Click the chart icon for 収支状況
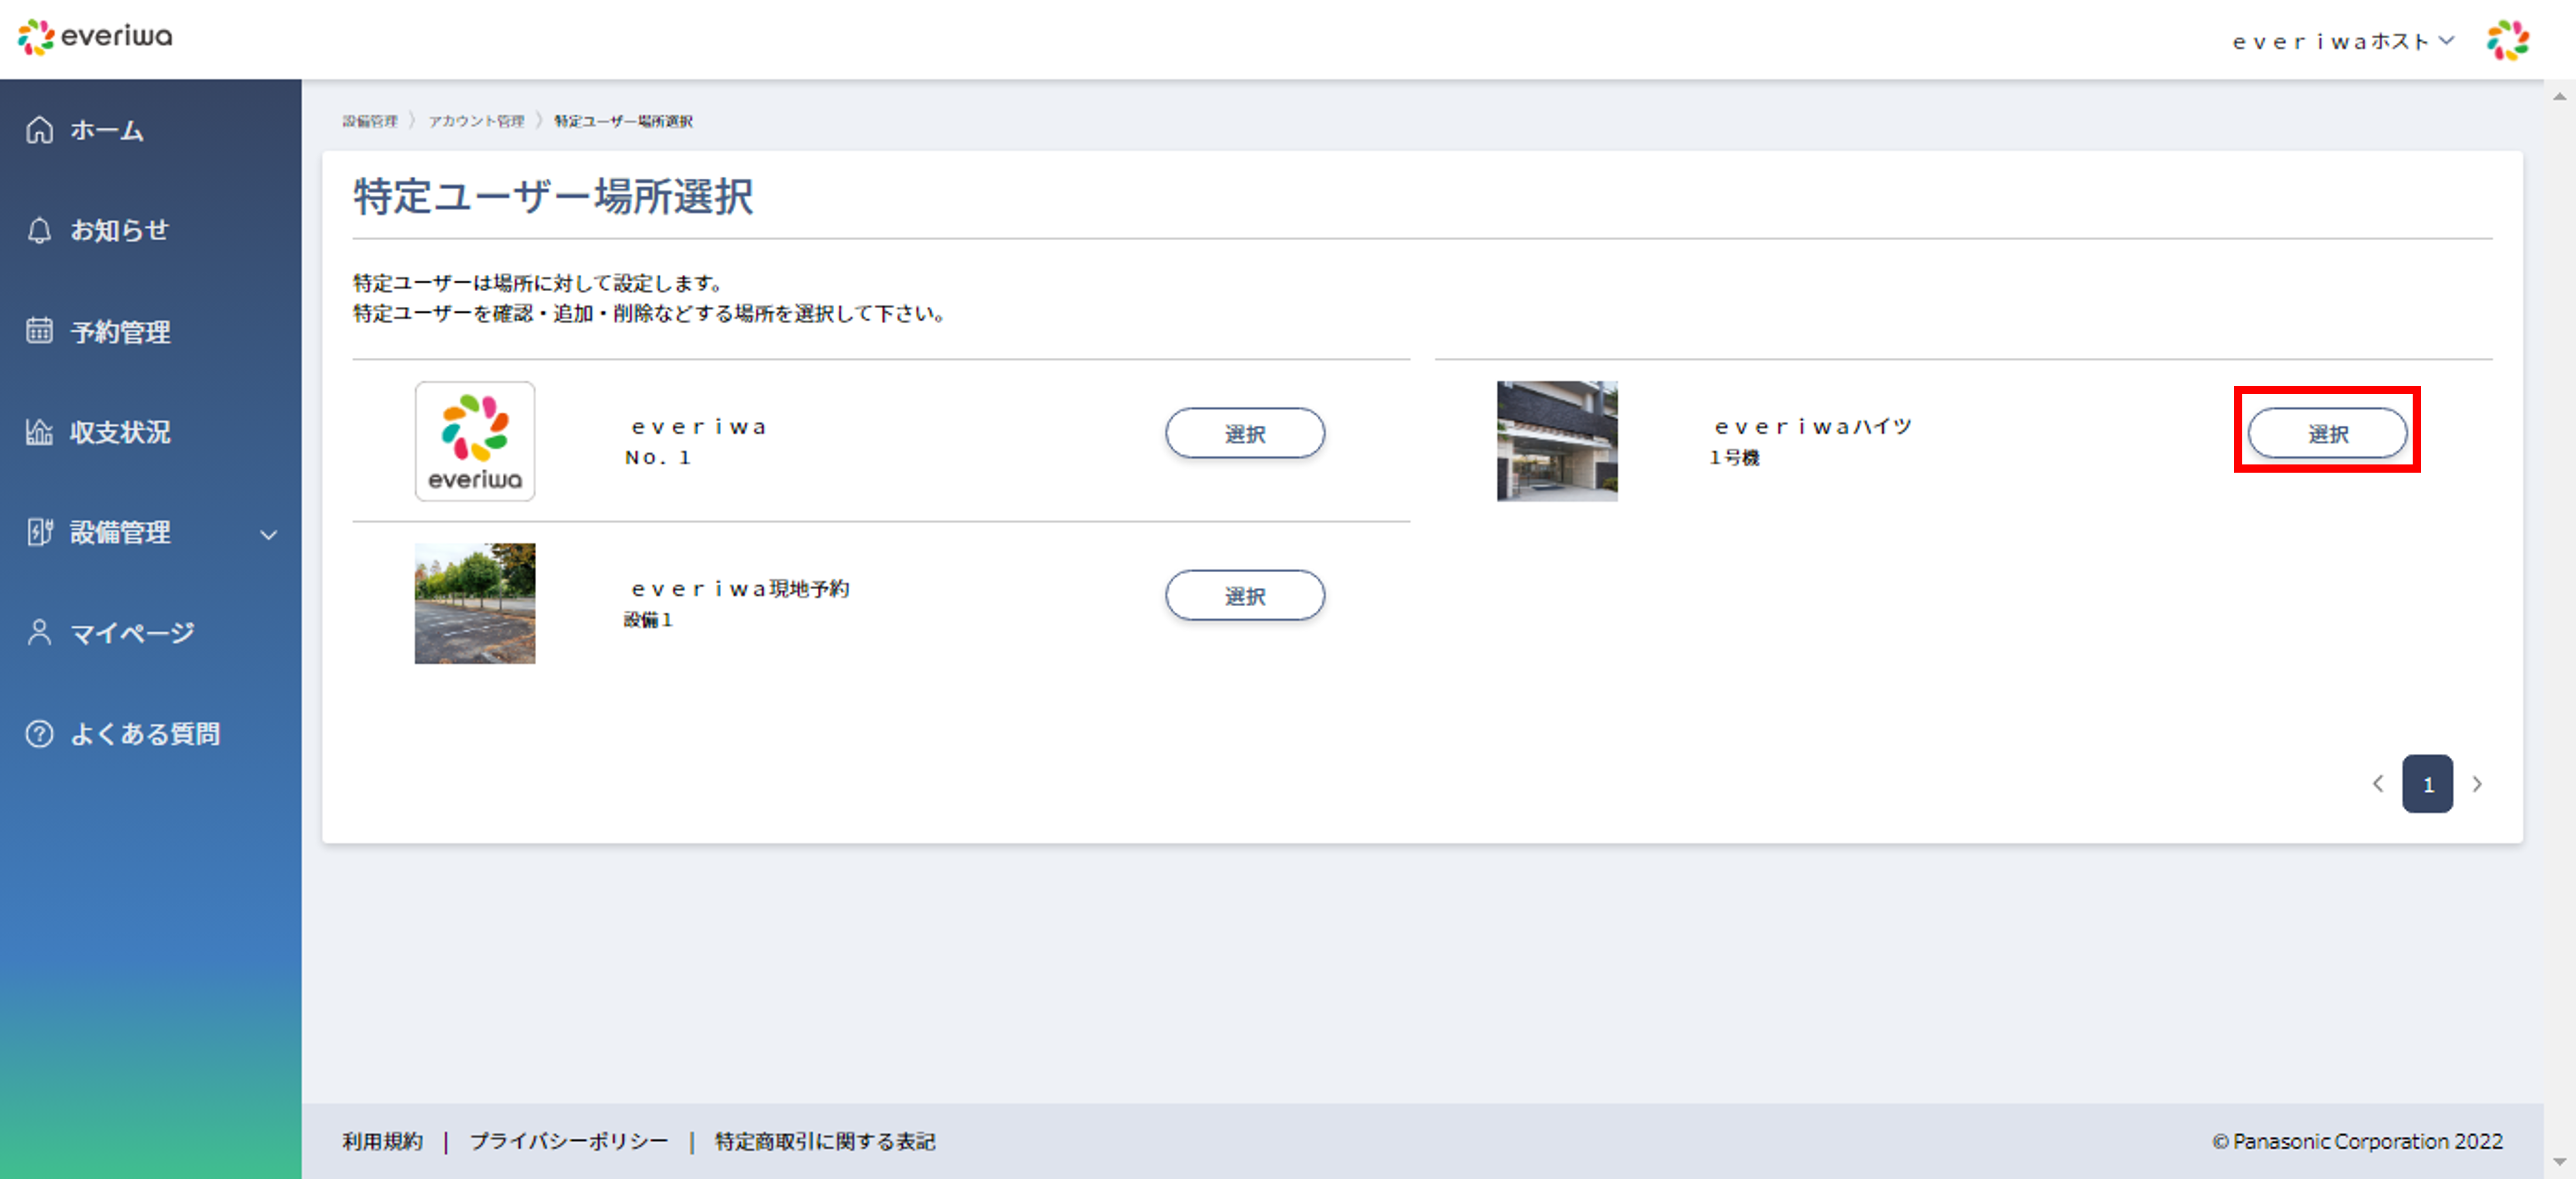Viewport: 2576px width, 1179px height. (x=39, y=432)
